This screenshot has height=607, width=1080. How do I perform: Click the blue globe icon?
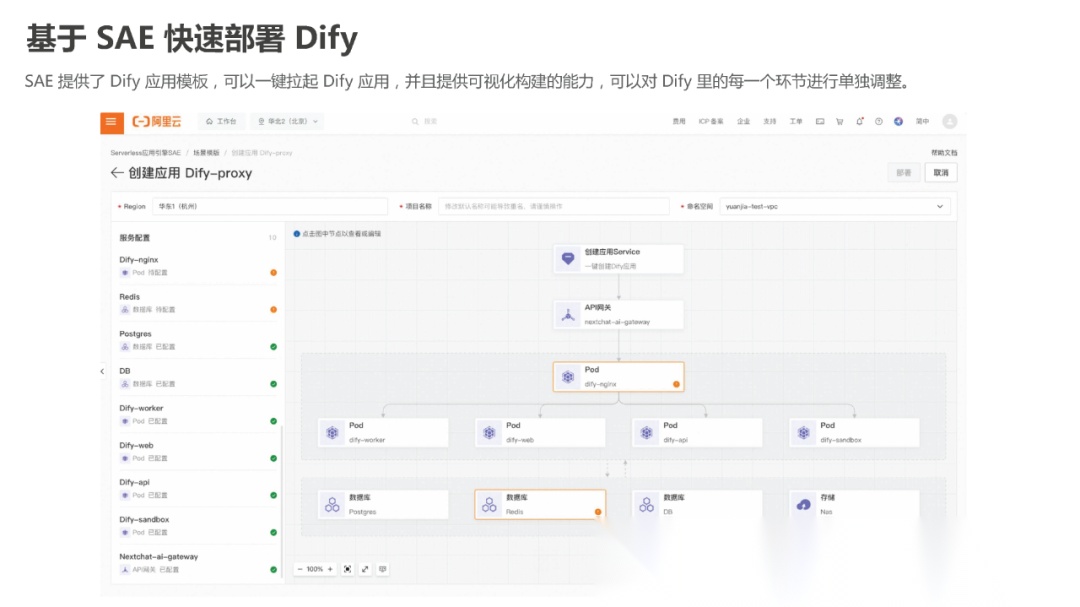[x=898, y=121]
